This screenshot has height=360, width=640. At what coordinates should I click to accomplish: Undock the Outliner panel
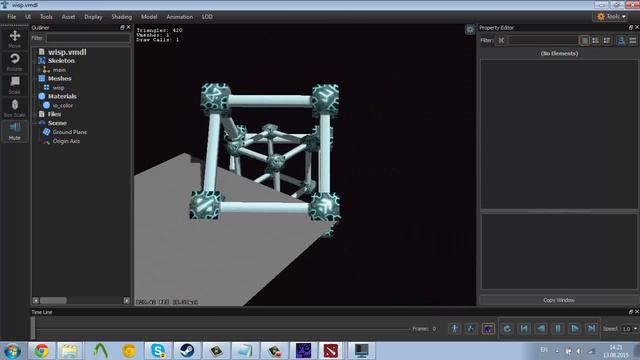pos(122,27)
